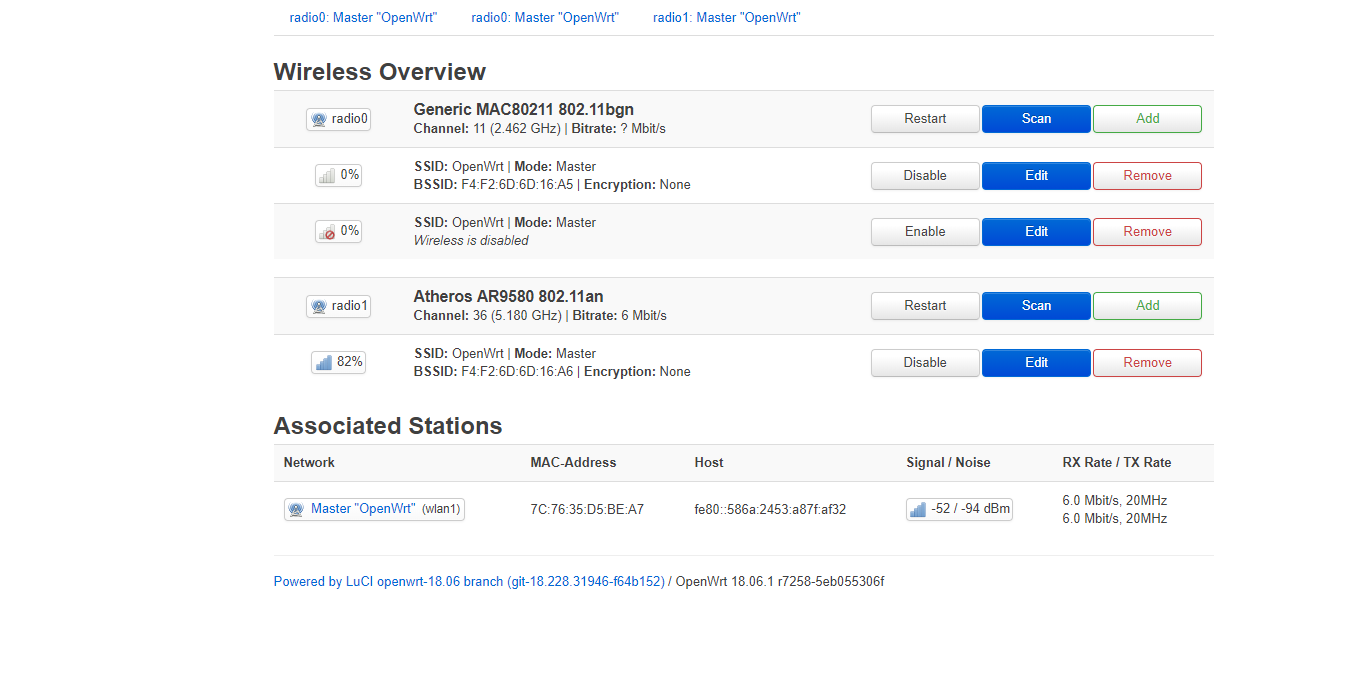This screenshot has width=1345, height=676.
Task: Edit the network with BSSID F4:F2:6D:6D:16:A6
Action: pyautogui.click(x=1036, y=363)
